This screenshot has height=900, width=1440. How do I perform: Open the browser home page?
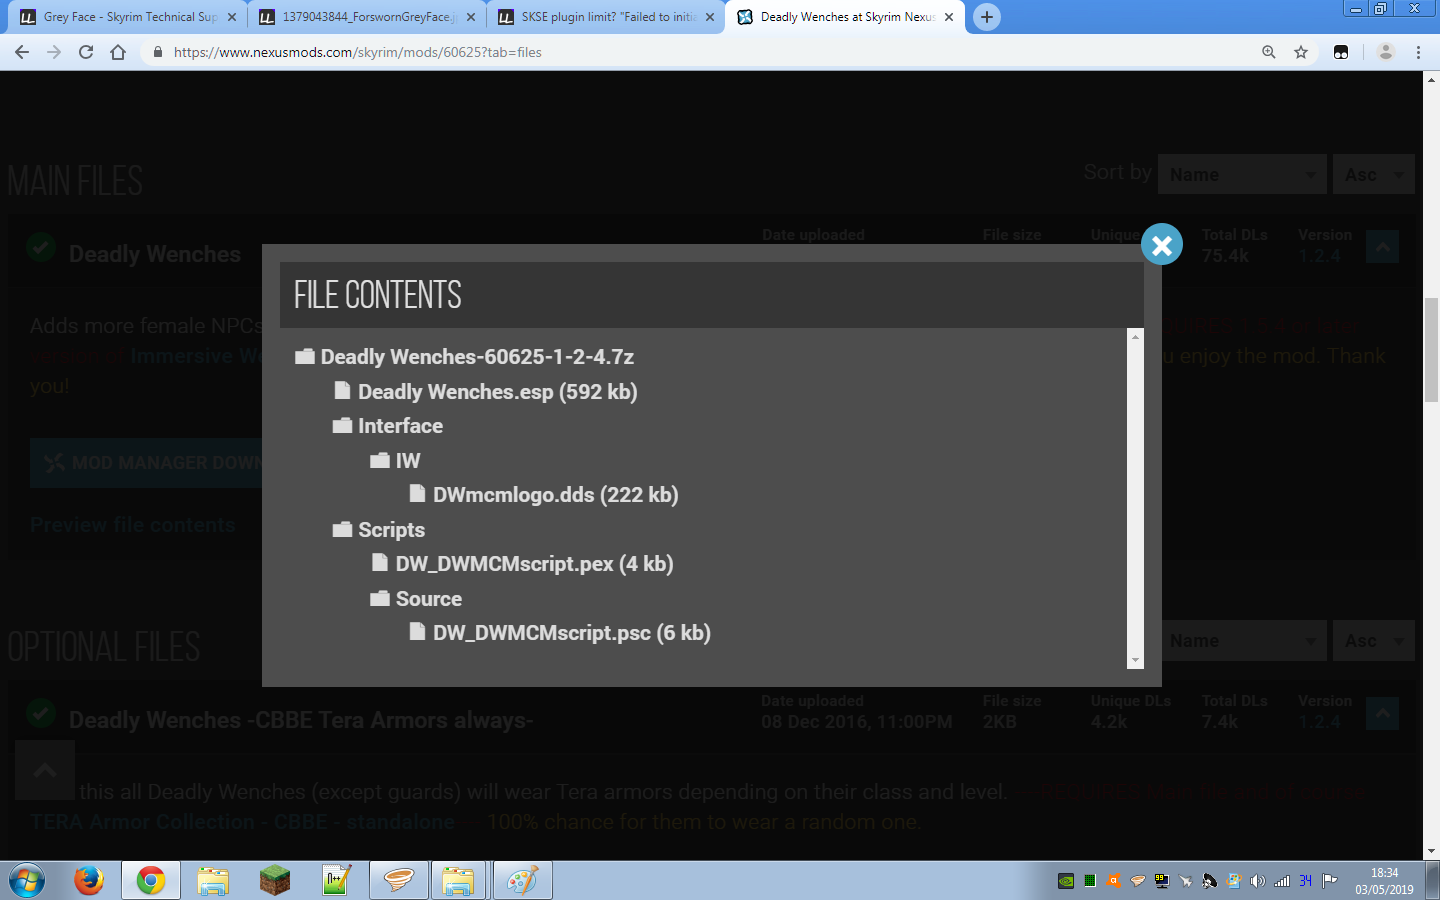pos(118,52)
